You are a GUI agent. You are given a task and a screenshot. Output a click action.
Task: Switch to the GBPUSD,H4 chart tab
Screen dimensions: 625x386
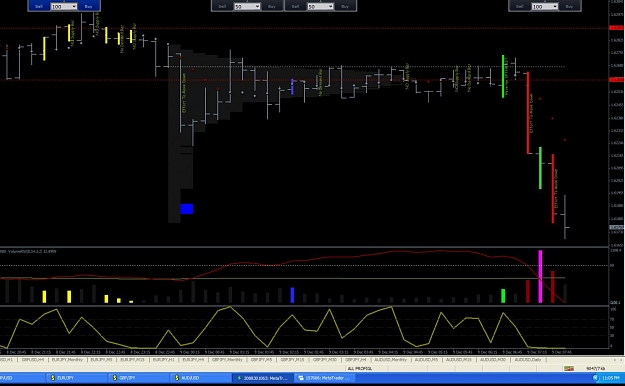click(33, 359)
